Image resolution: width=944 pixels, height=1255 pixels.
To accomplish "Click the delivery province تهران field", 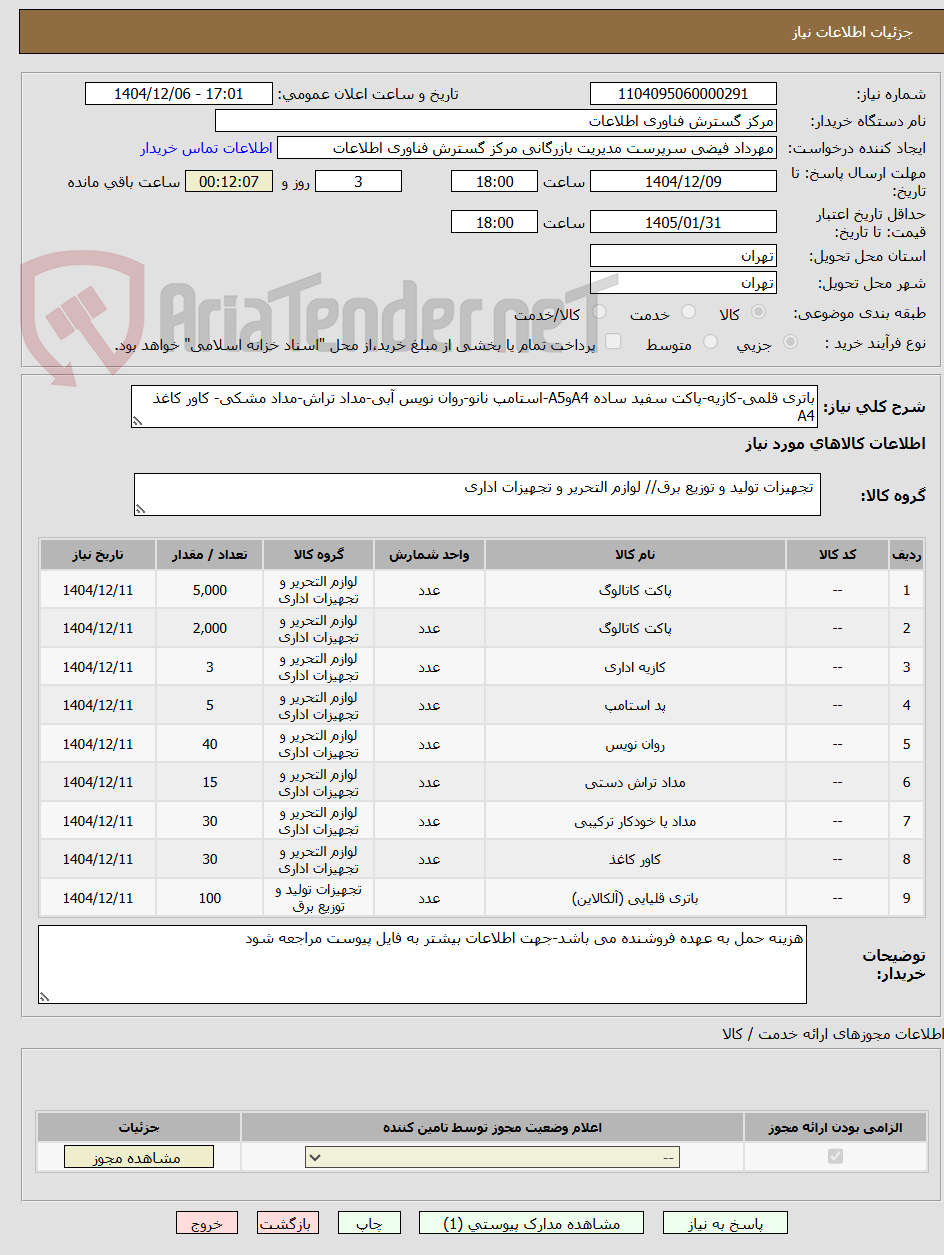I will click(683, 256).
